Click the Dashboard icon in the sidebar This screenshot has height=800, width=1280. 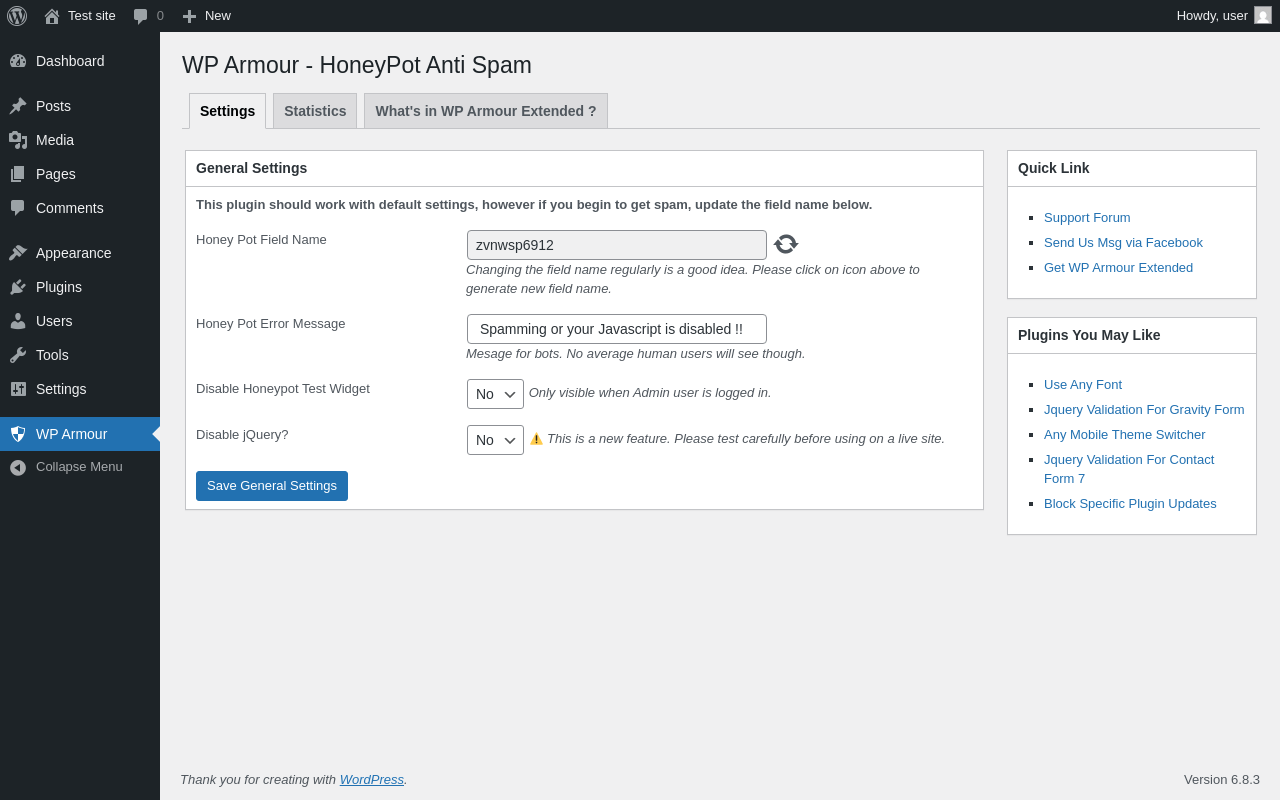[x=18, y=61]
